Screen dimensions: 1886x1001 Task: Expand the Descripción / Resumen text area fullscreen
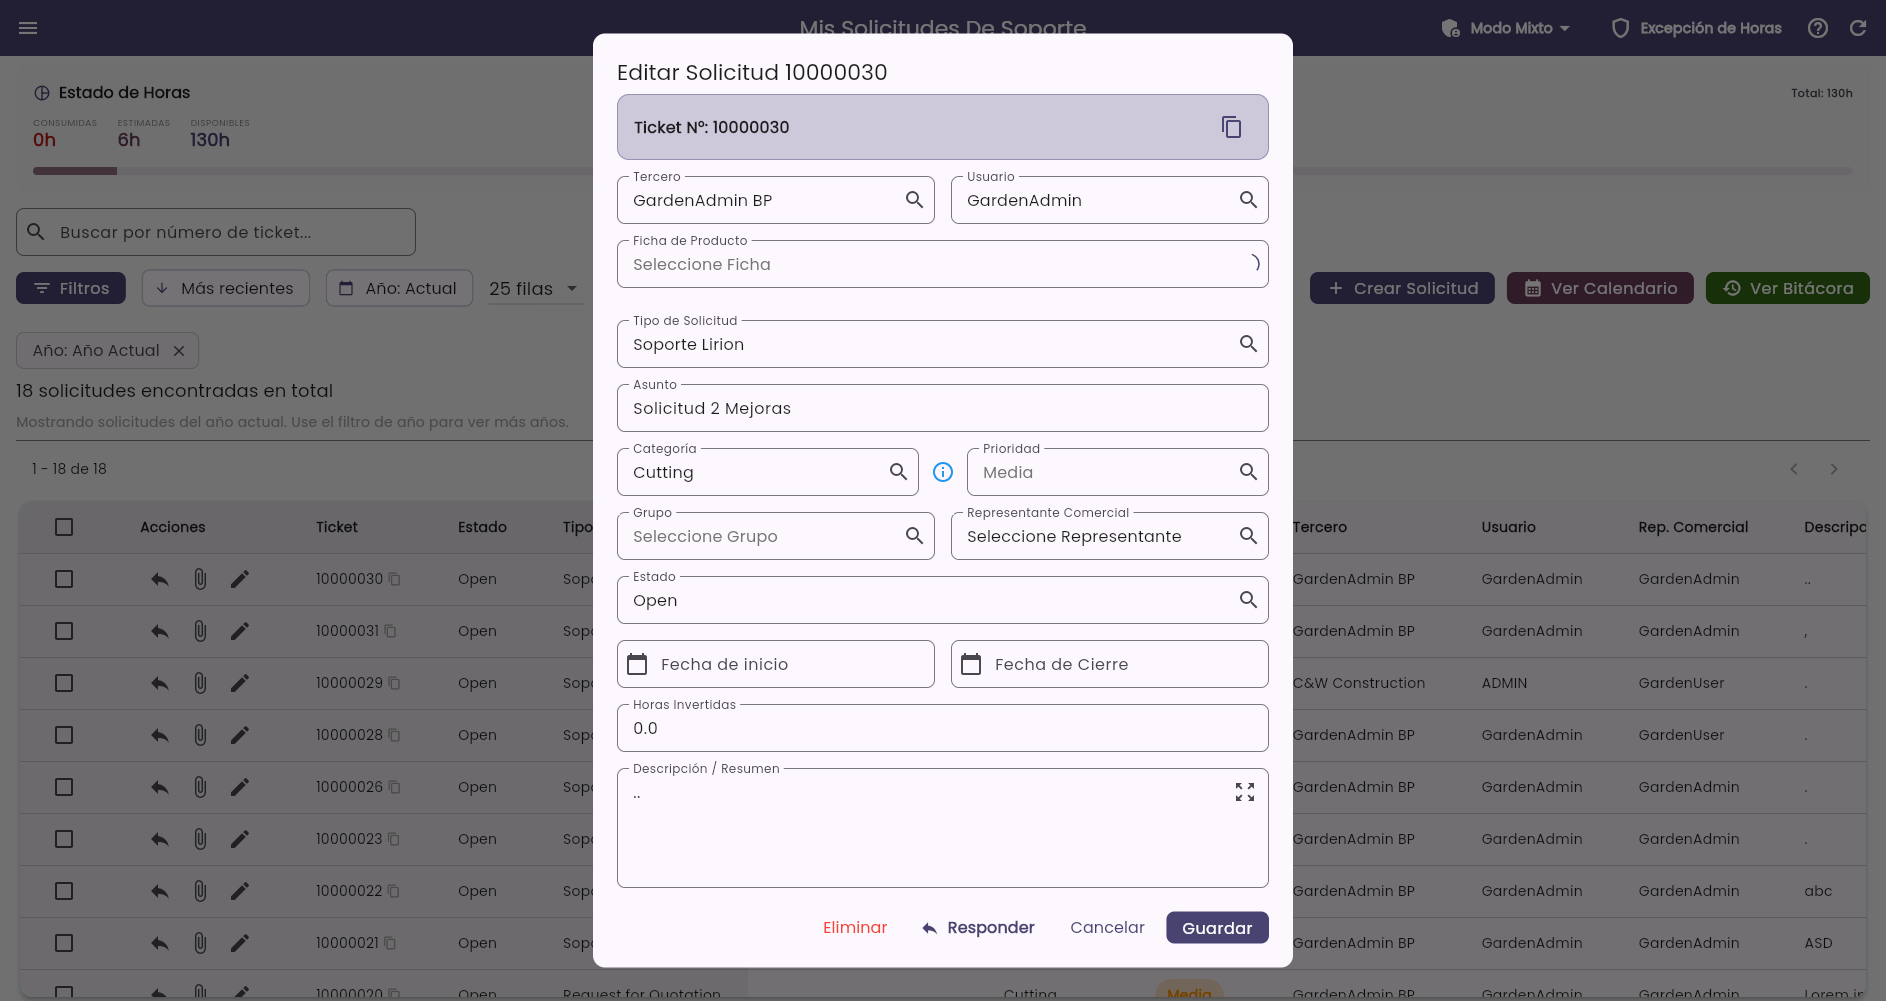1244,792
